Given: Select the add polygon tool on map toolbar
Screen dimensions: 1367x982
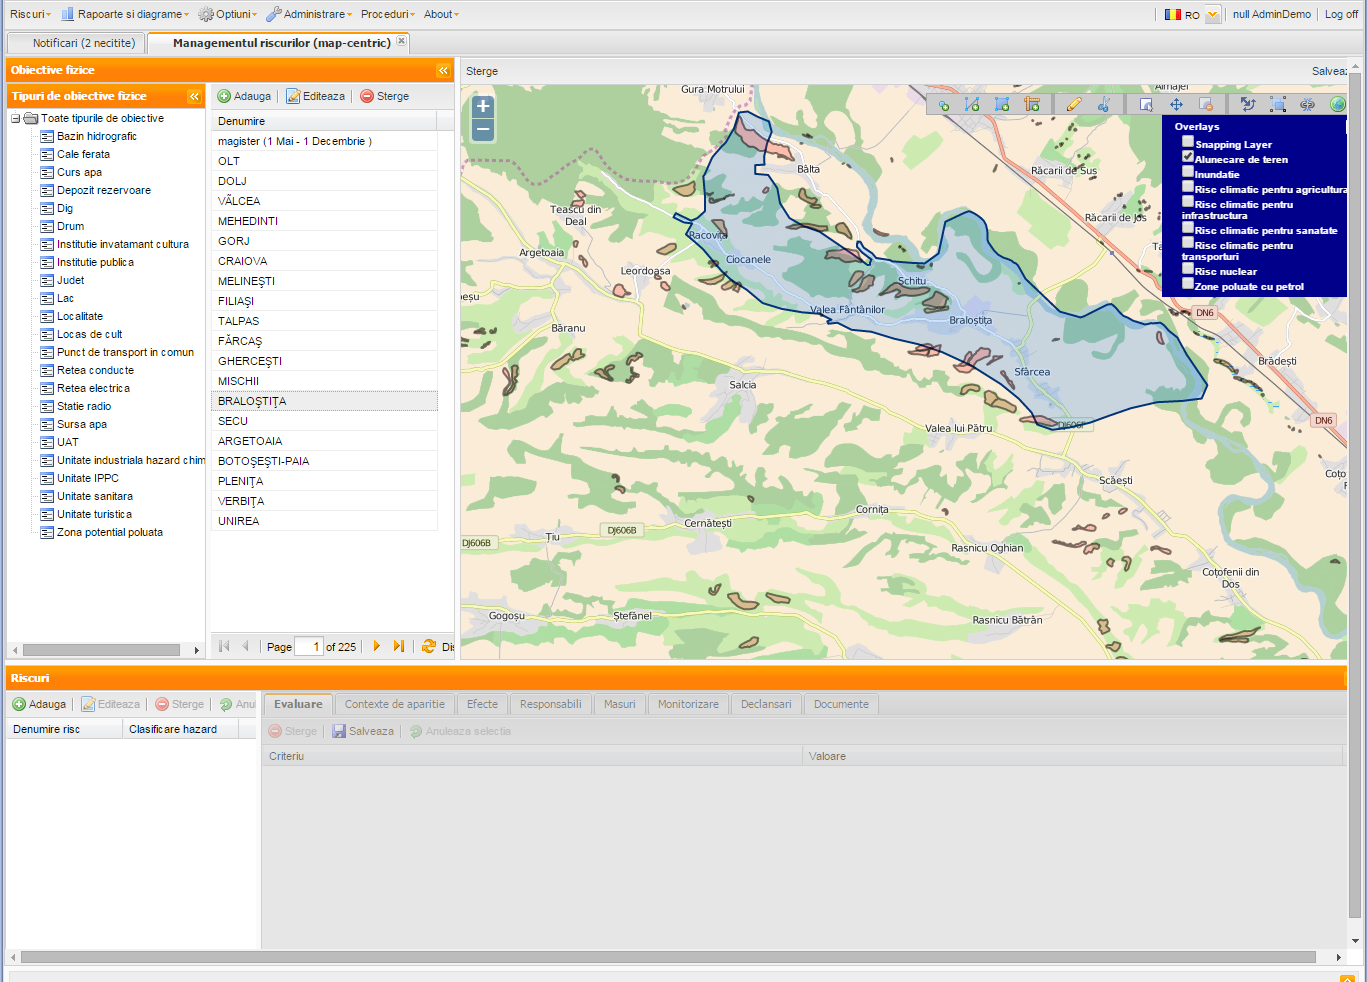Looking at the screenshot, I should [x=1002, y=104].
